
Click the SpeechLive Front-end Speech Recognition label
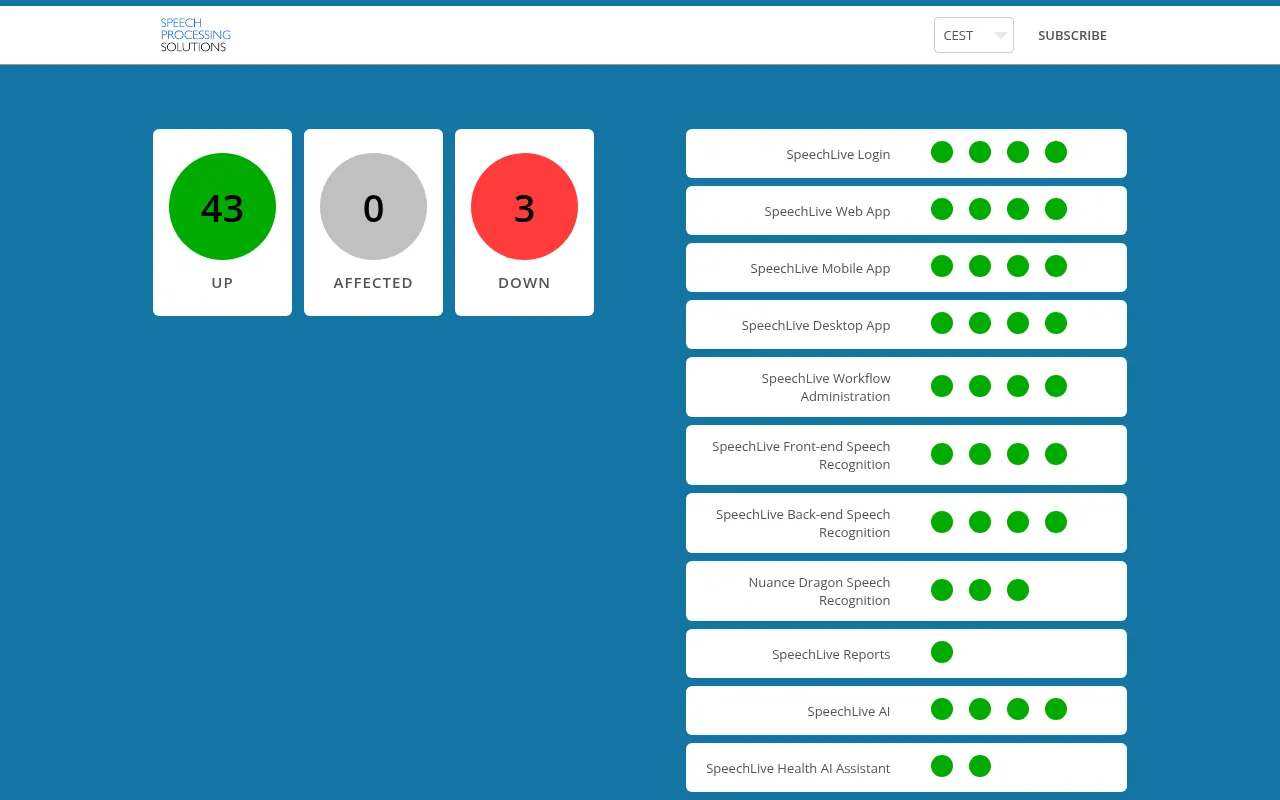coord(801,455)
